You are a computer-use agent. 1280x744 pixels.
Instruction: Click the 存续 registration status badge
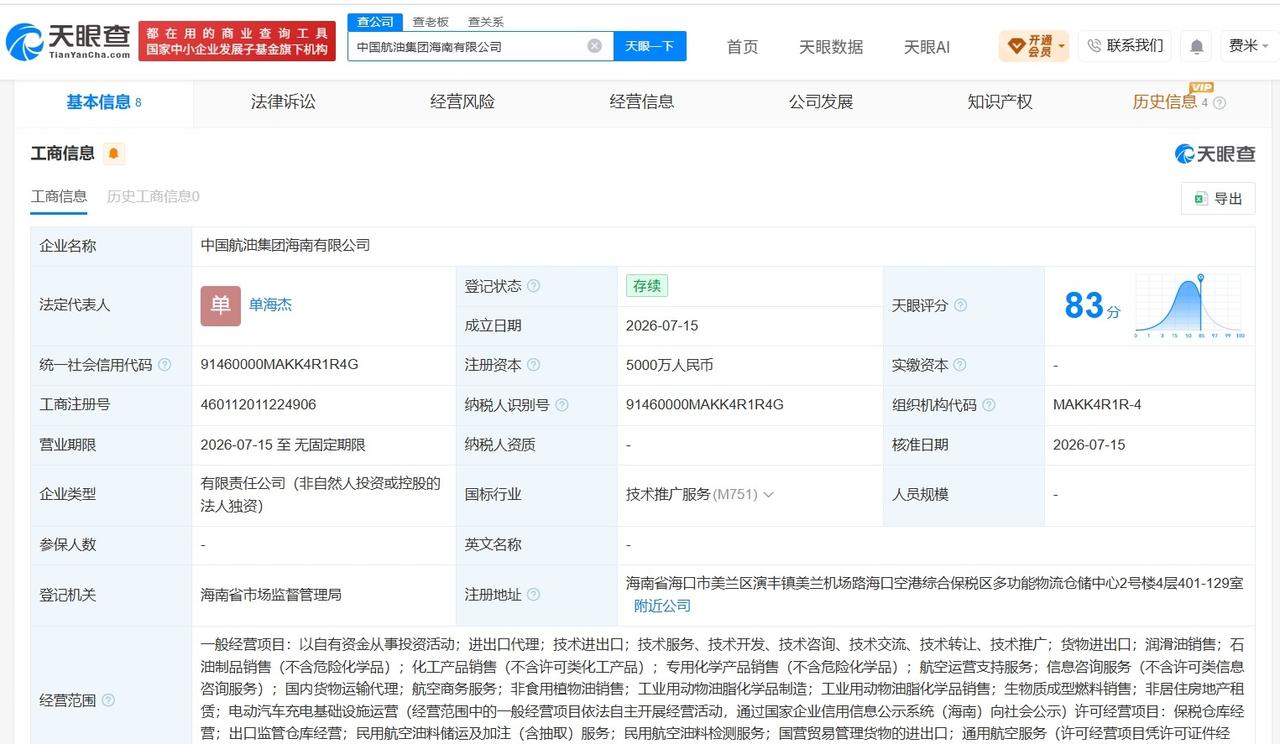click(647, 286)
